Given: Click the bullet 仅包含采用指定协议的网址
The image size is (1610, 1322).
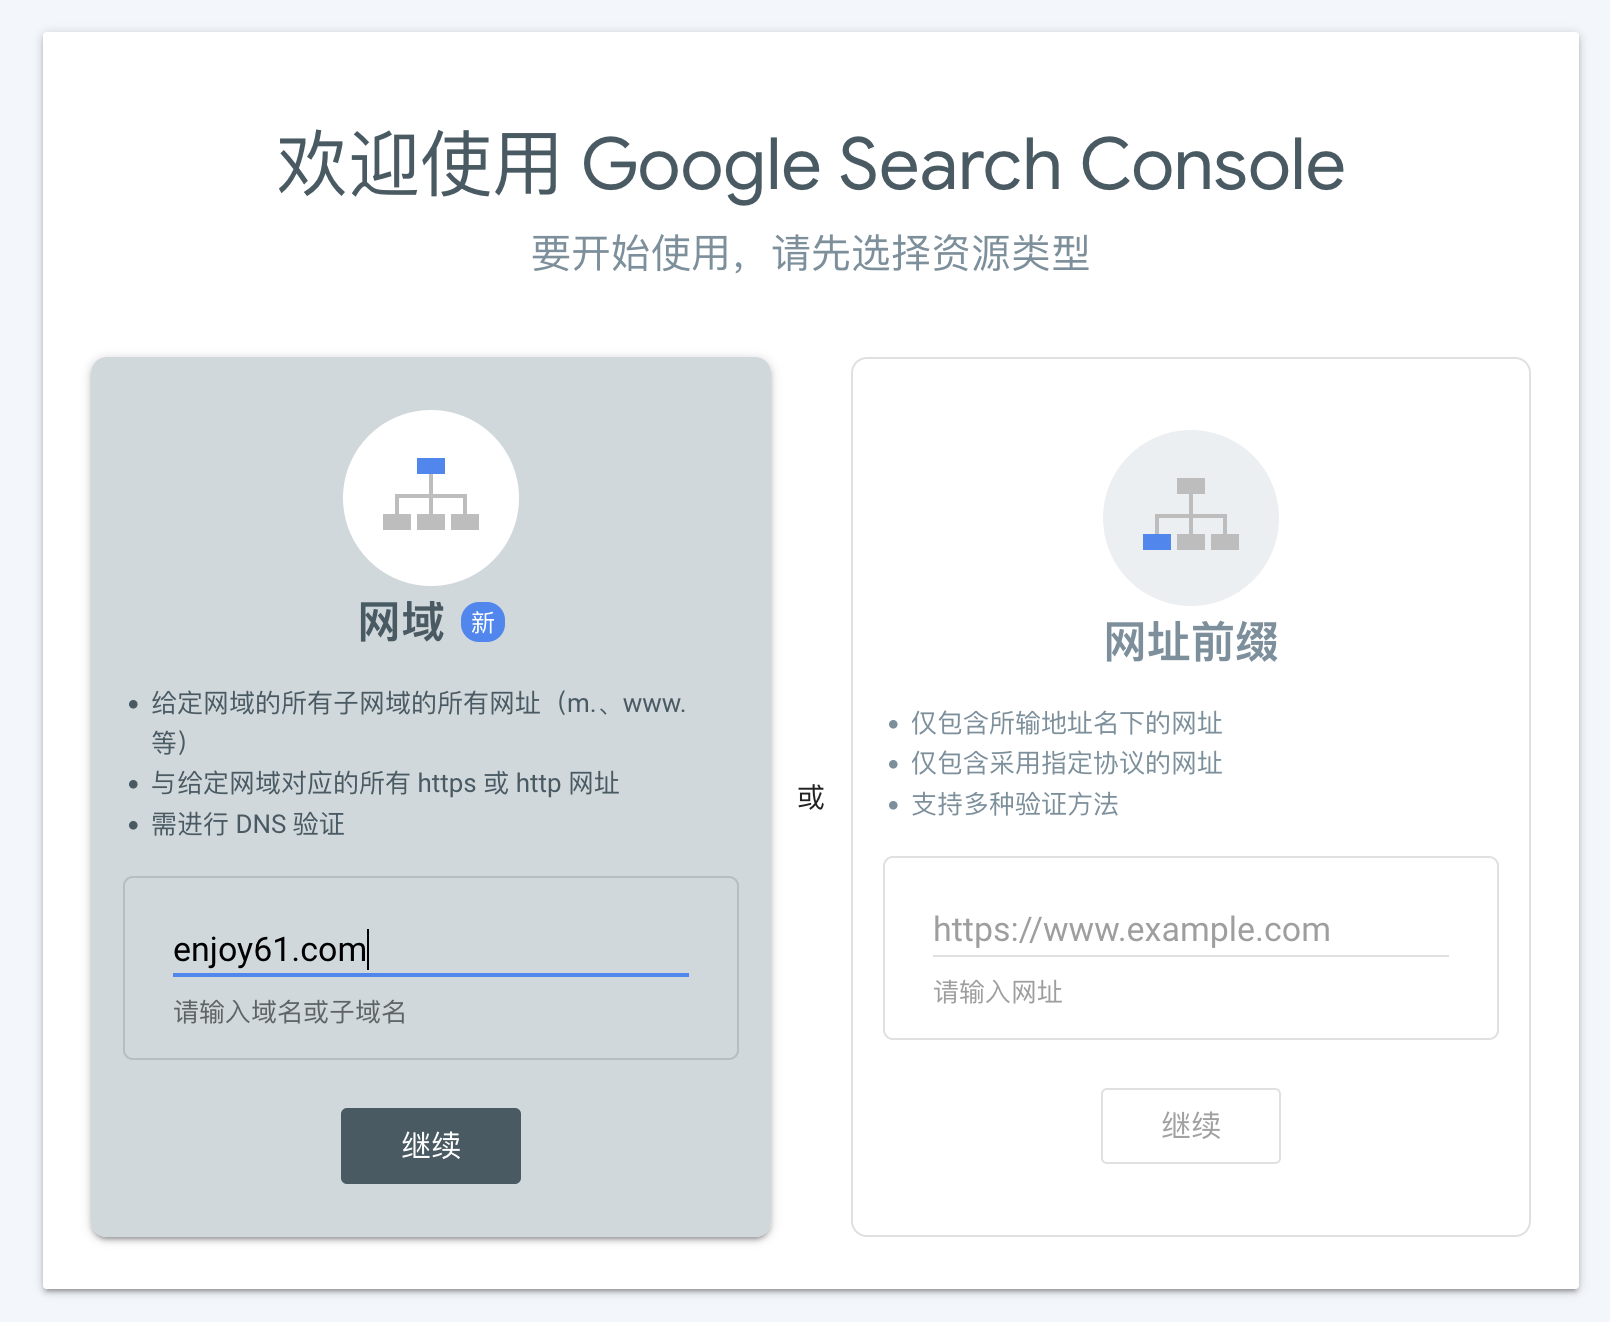Looking at the screenshot, I should (1067, 763).
